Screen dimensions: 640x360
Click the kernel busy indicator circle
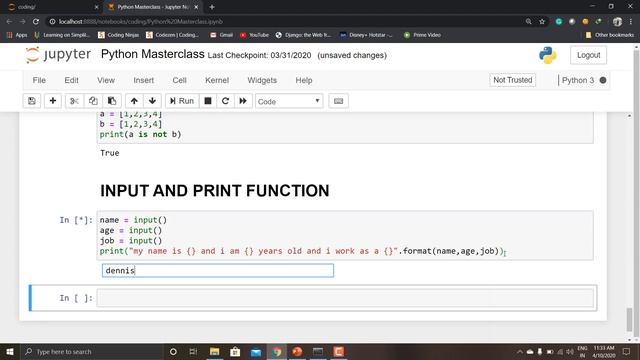coord(603,80)
